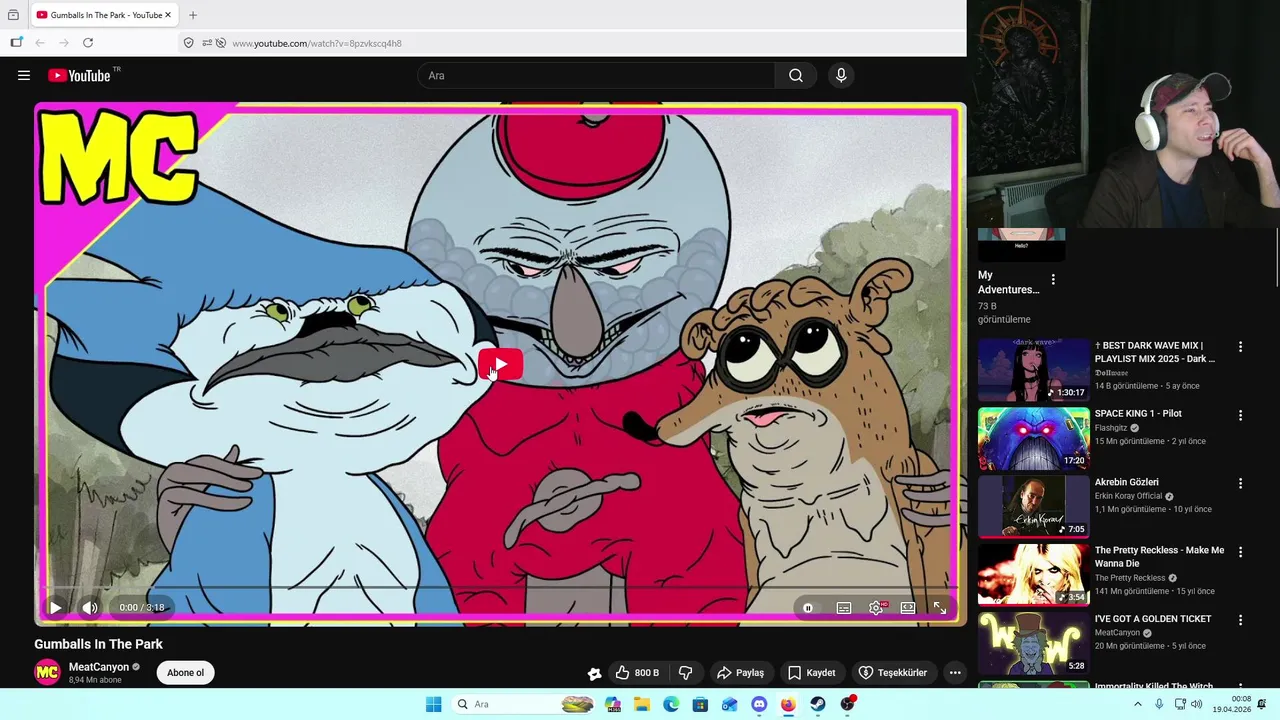Toggle subtitles with the captions button
This screenshot has width=1280, height=720.
click(x=844, y=608)
